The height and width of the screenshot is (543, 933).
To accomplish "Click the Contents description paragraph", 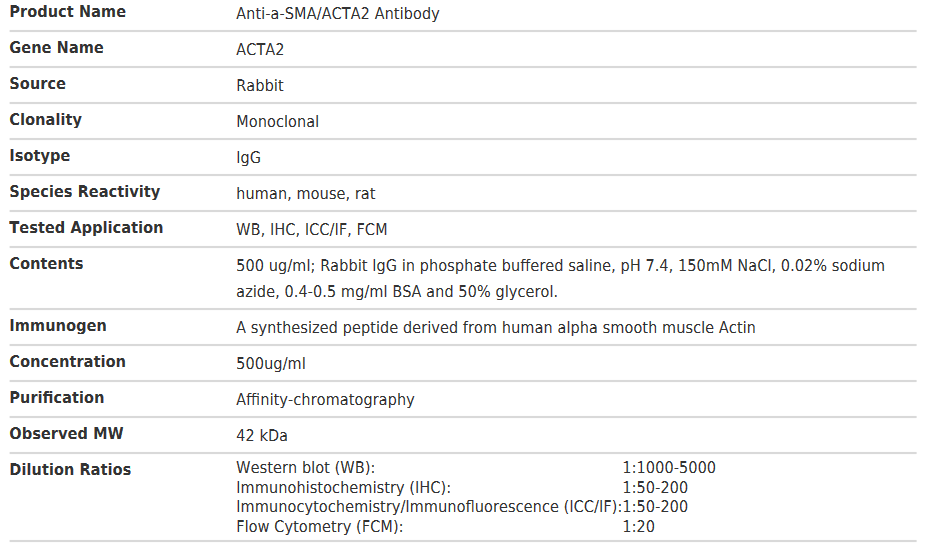I will point(560,278).
